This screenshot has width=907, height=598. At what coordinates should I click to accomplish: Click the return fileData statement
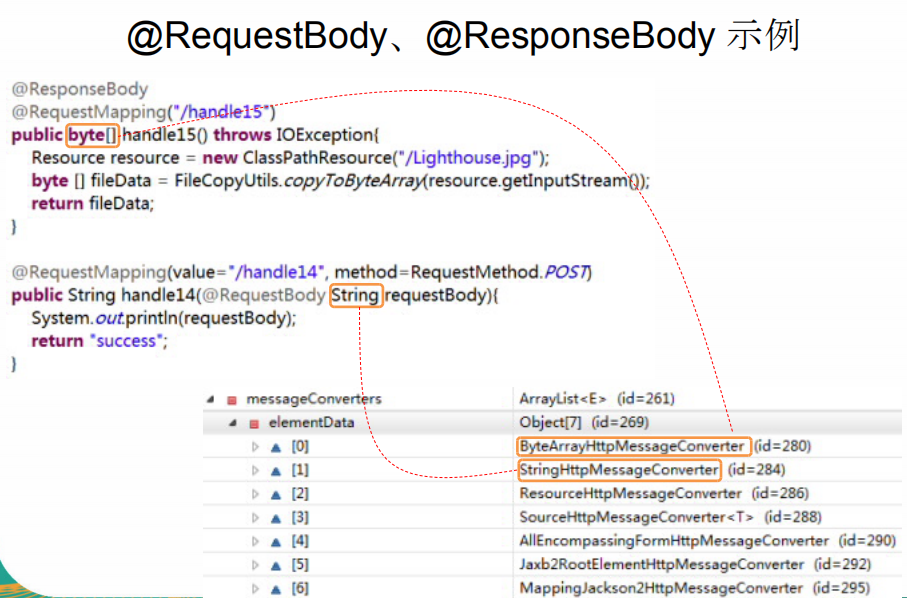coord(93,204)
